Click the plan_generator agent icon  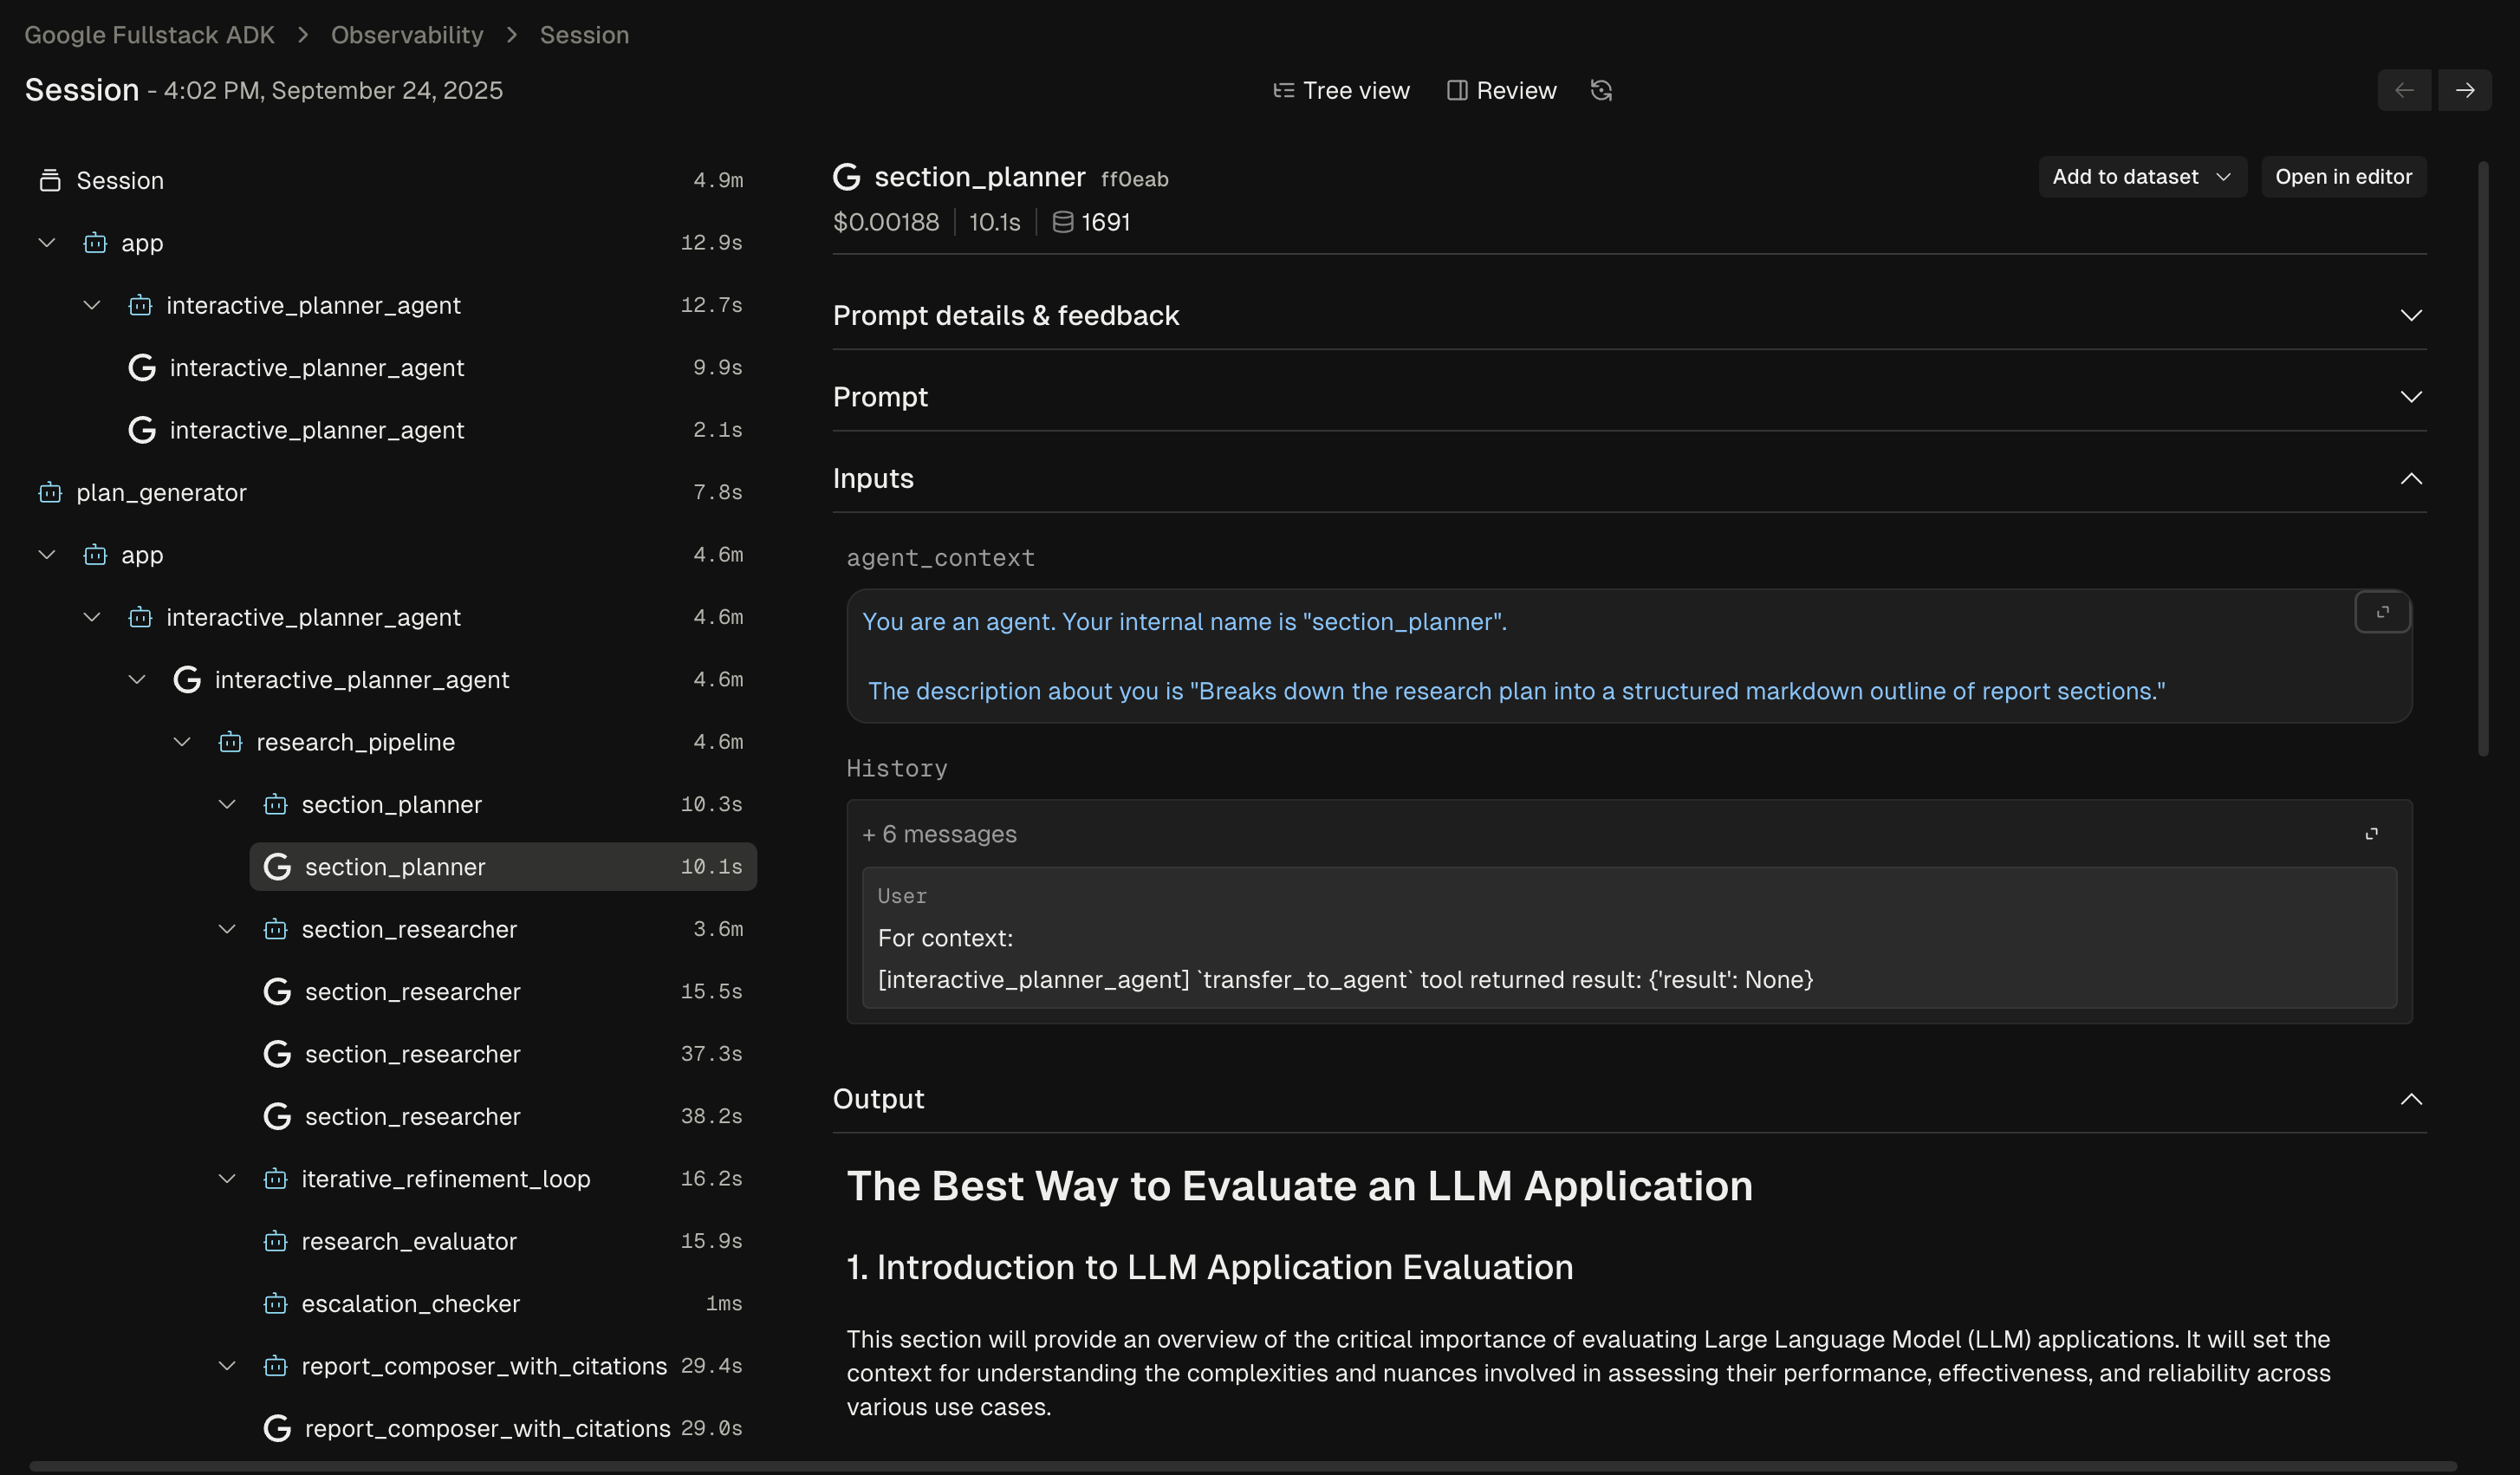pos(50,493)
